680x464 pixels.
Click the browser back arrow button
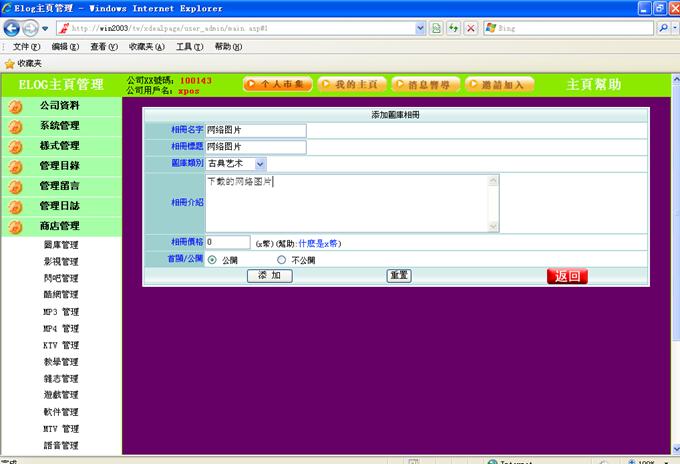tap(12, 28)
